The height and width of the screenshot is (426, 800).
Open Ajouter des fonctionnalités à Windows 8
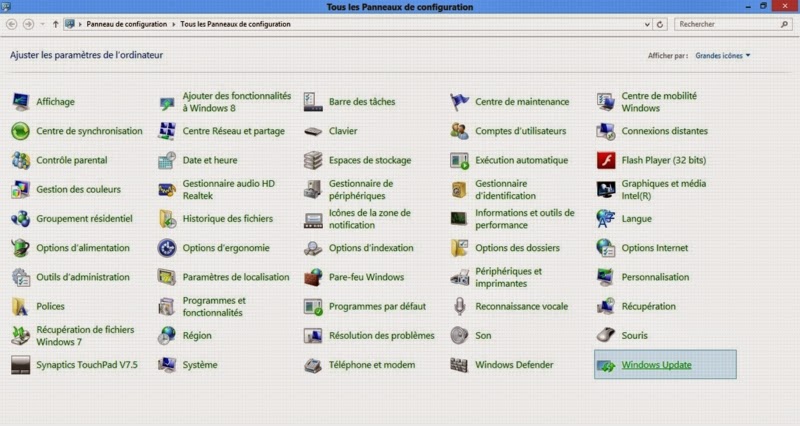pyautogui.click(x=237, y=102)
